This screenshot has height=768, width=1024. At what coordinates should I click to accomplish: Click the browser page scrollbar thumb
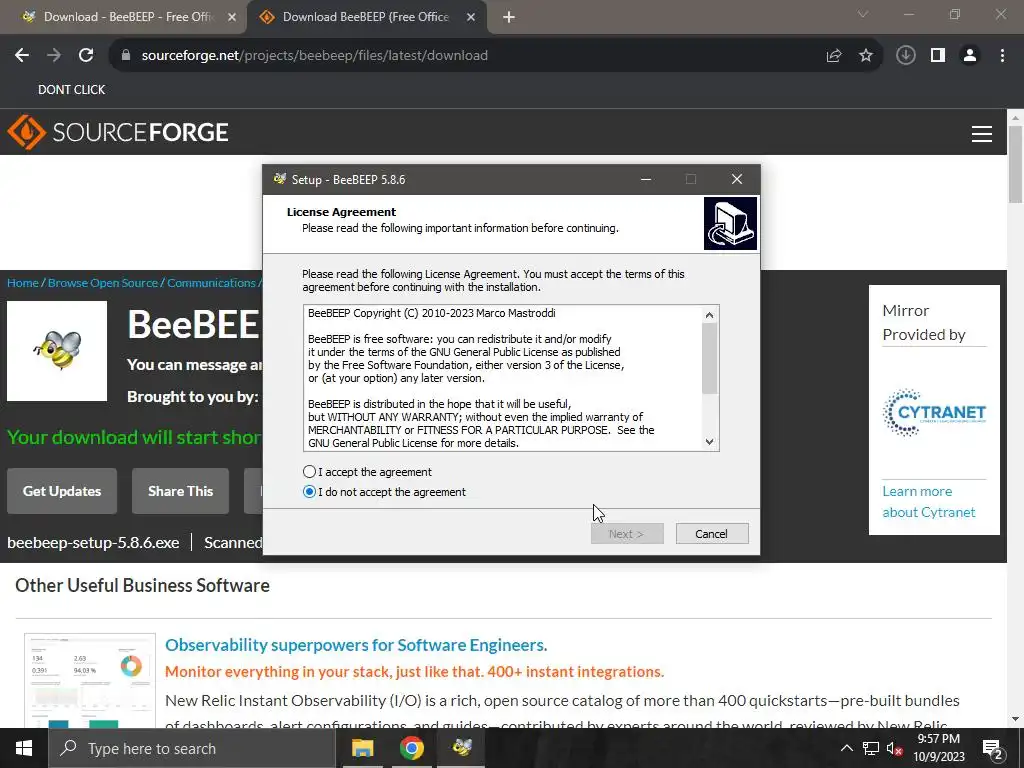[1015, 163]
